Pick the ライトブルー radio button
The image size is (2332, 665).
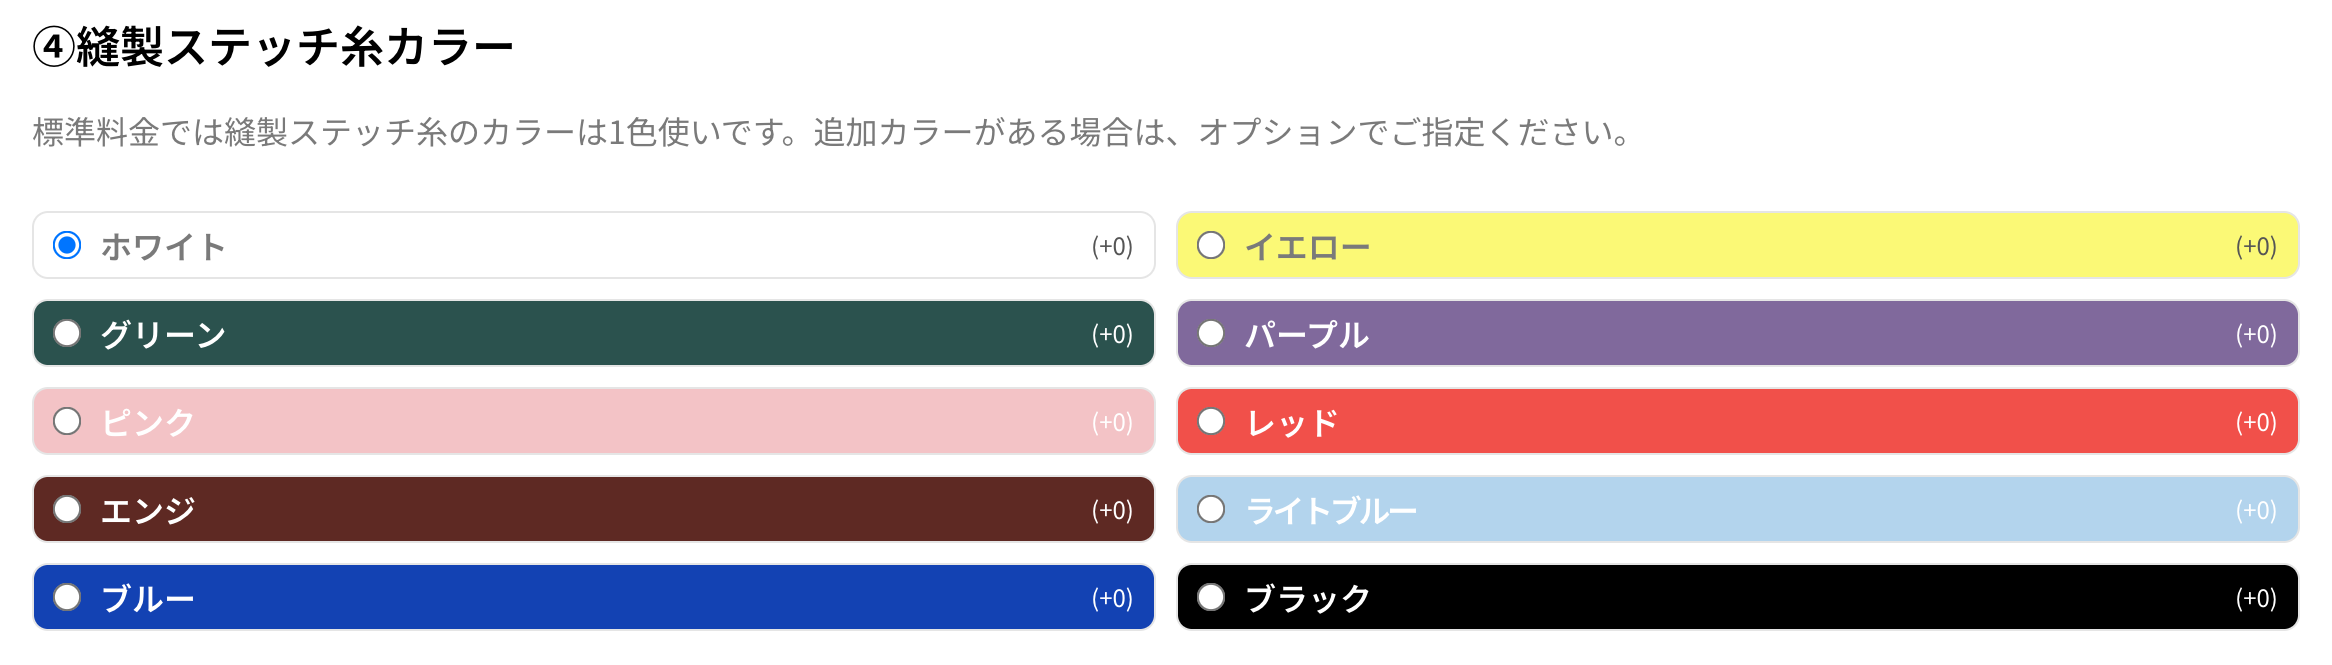(1211, 509)
